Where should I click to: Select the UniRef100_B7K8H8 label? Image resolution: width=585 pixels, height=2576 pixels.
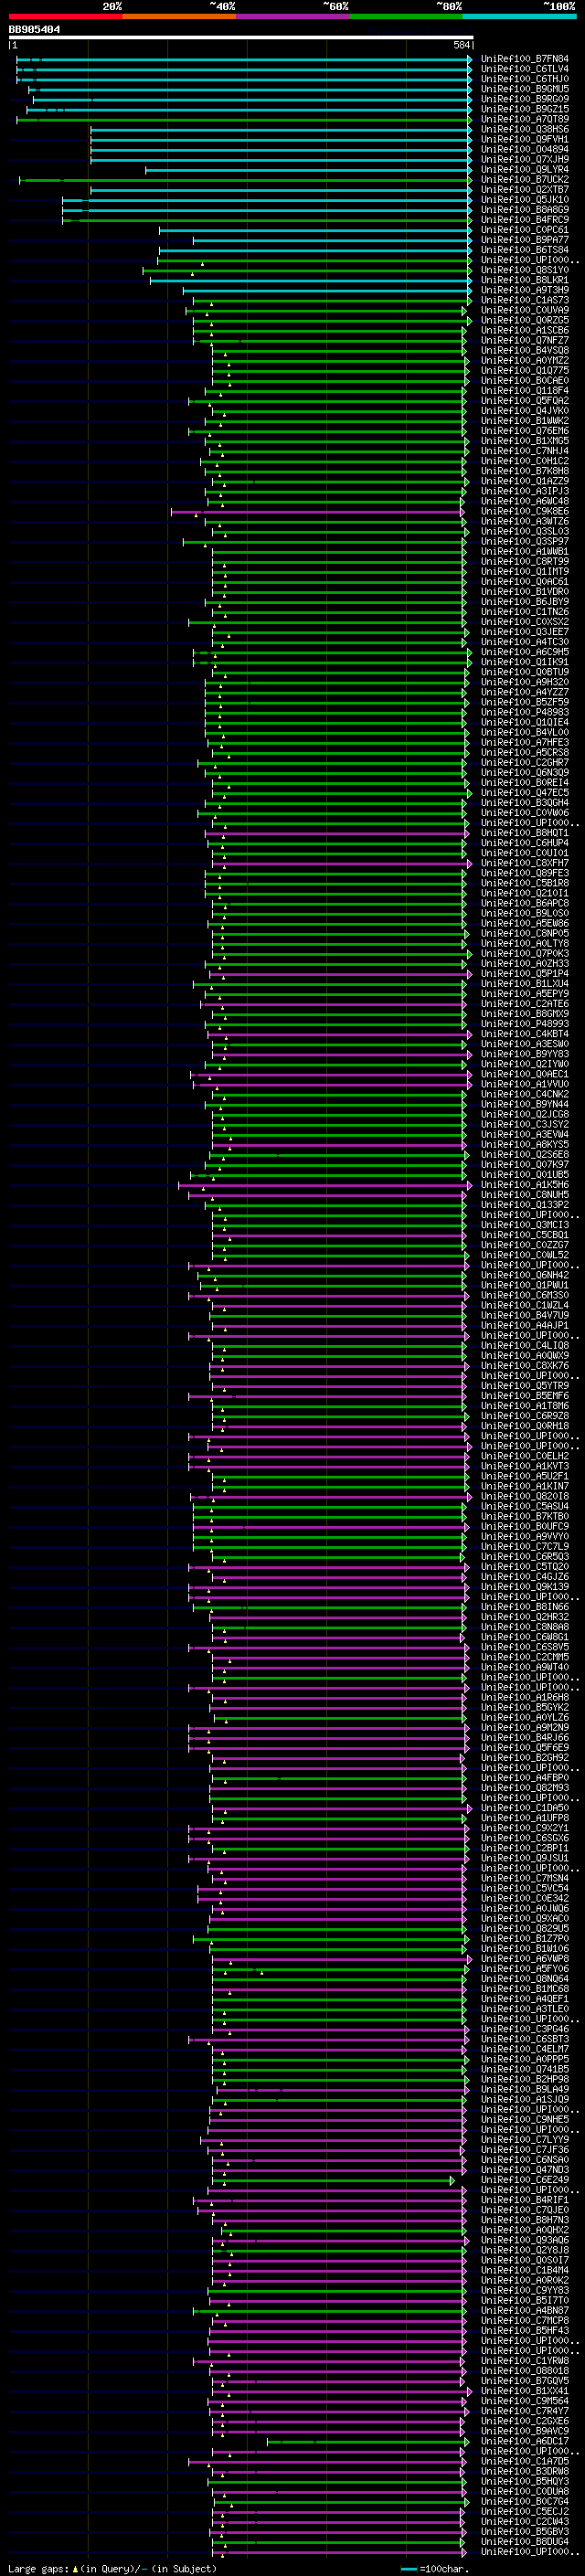[x=525, y=471]
